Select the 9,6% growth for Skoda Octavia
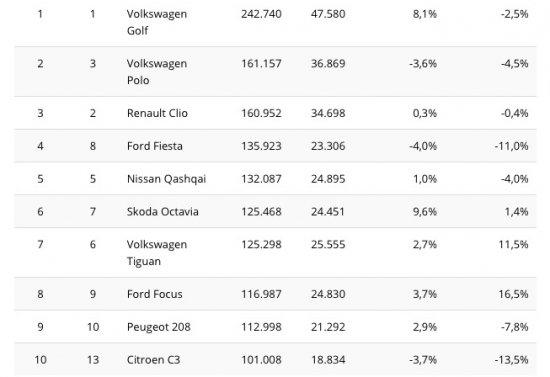550x377 pixels. pos(425,211)
